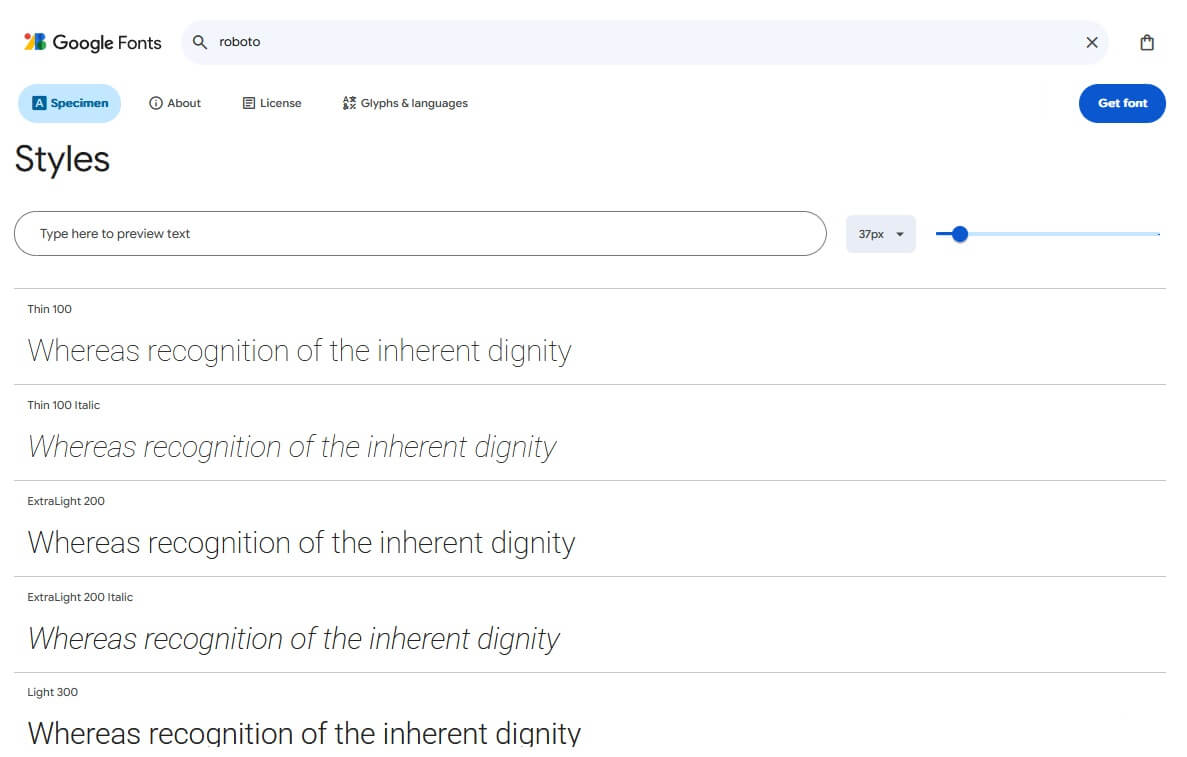The height and width of the screenshot is (757, 1187).
Task: Click the font size slider handle
Action: click(960, 235)
